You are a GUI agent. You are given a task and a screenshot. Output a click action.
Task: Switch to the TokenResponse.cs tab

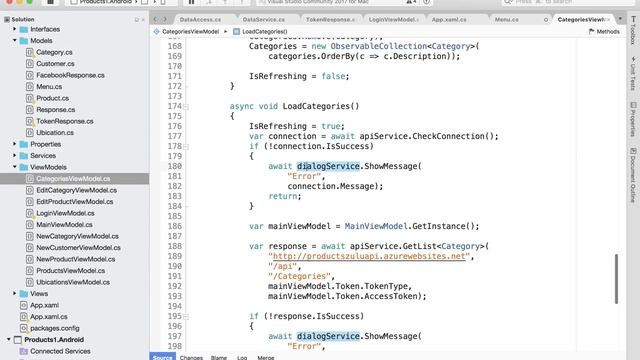(330, 20)
